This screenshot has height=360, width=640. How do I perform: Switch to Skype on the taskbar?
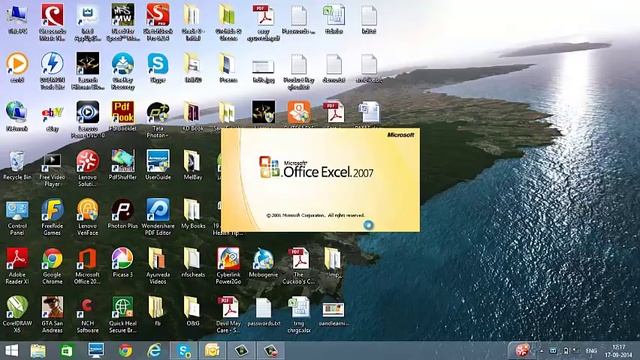183,351
